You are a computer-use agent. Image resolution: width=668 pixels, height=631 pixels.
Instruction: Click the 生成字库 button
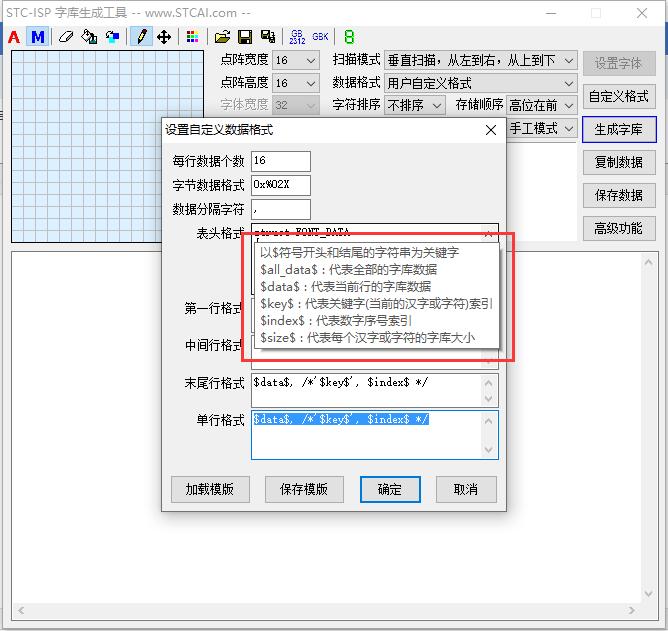(x=619, y=130)
